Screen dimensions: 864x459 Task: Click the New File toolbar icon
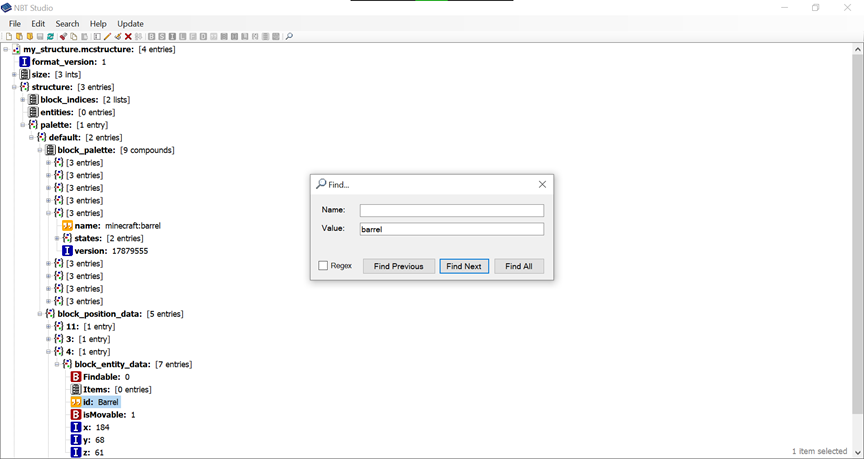tap(9, 37)
